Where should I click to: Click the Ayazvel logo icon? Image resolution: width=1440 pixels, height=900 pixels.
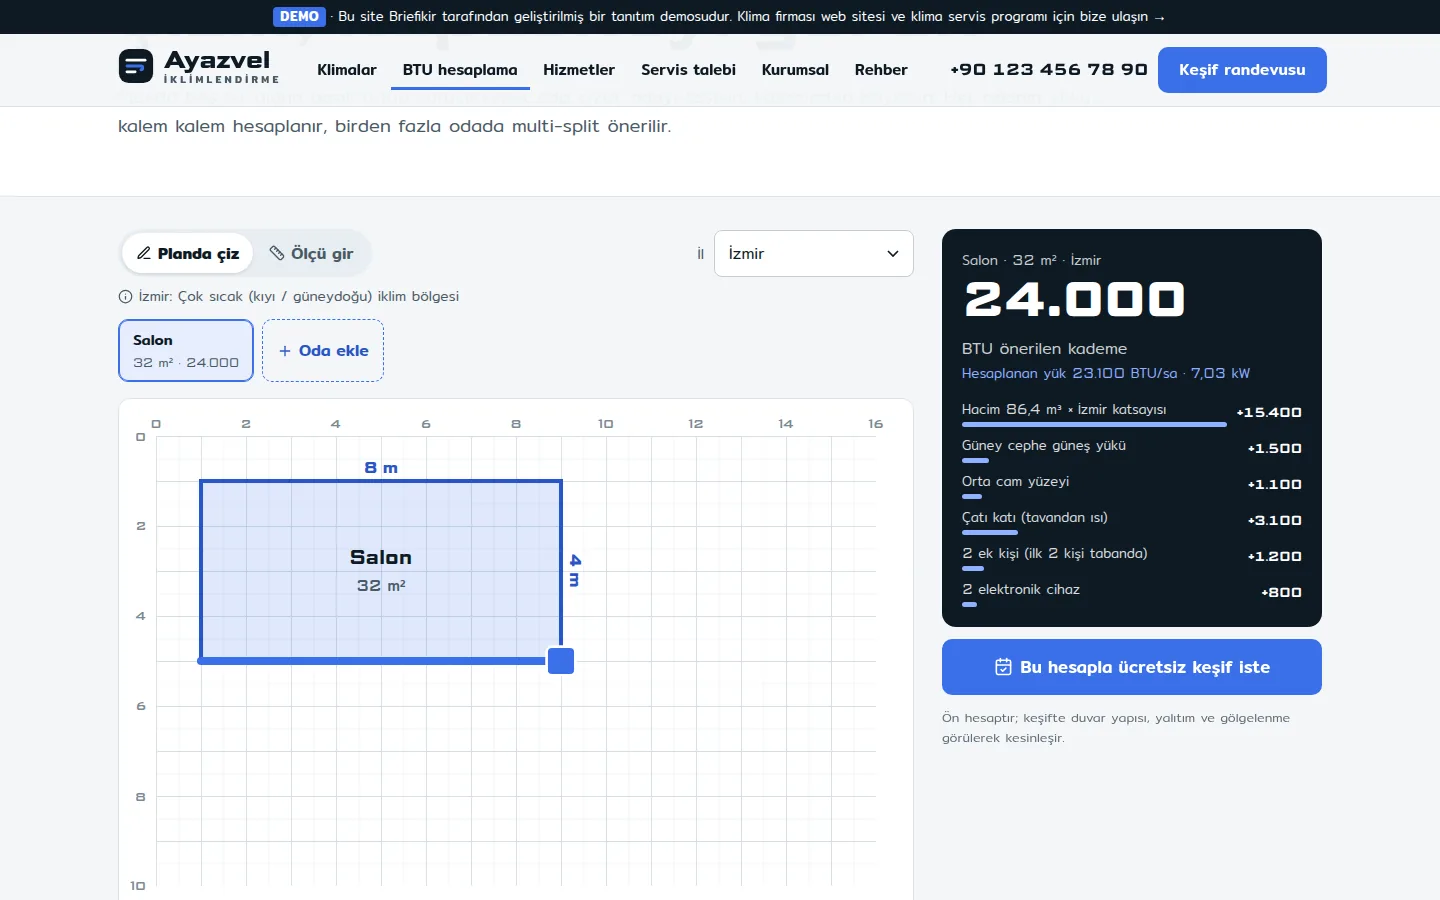[136, 67]
